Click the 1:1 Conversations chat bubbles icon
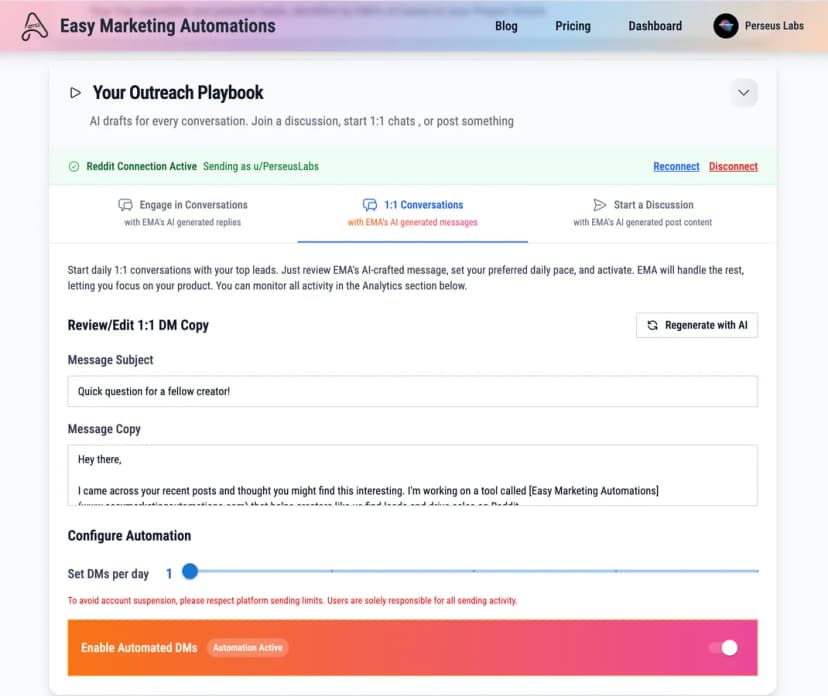 [x=370, y=204]
